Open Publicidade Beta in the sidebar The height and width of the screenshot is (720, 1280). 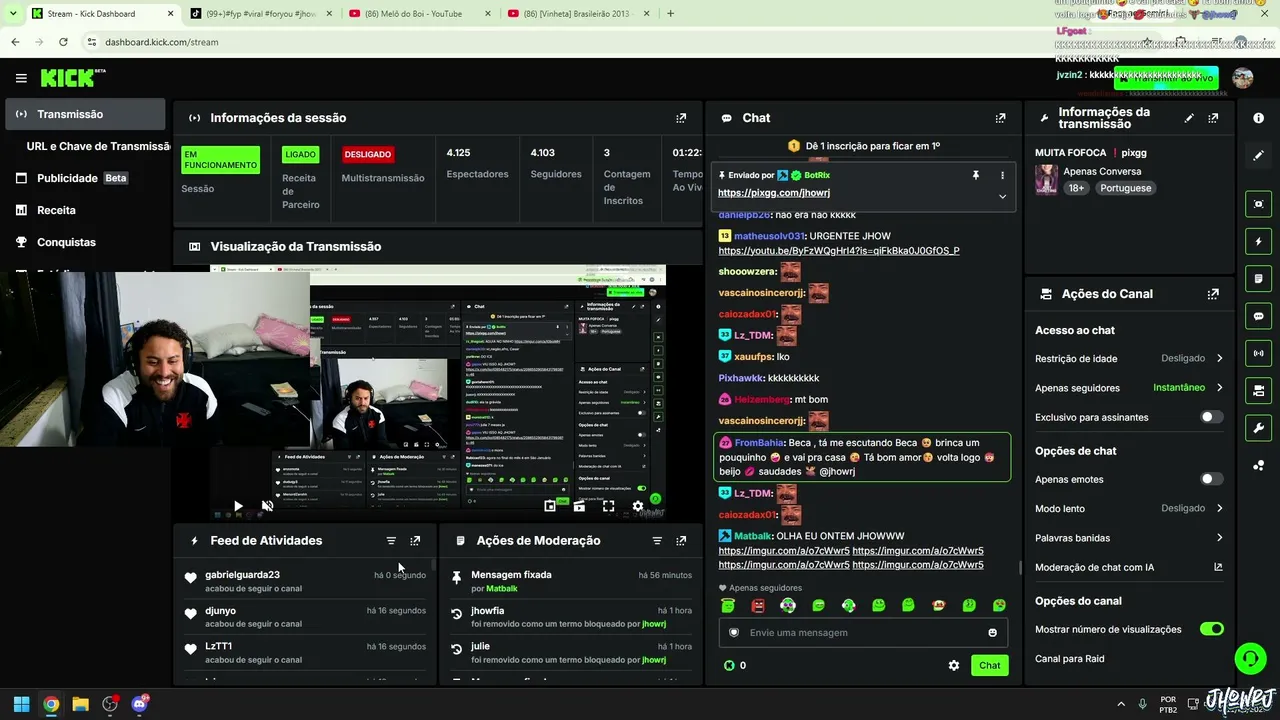85,178
